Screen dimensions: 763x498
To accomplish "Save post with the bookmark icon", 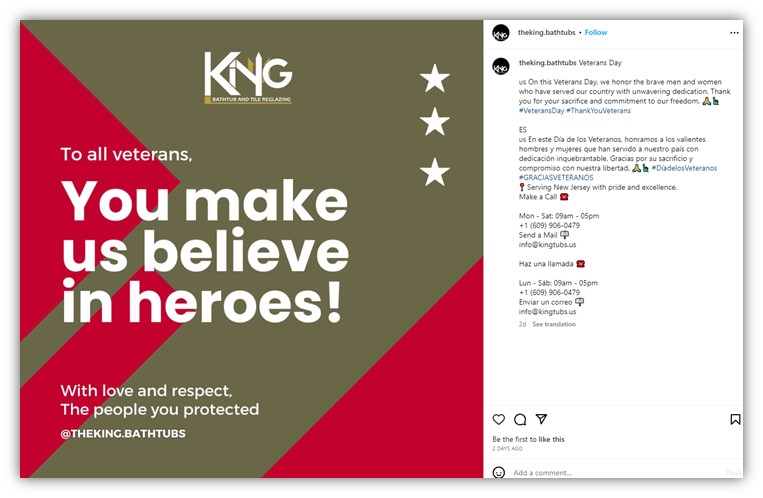I will tap(735, 419).
